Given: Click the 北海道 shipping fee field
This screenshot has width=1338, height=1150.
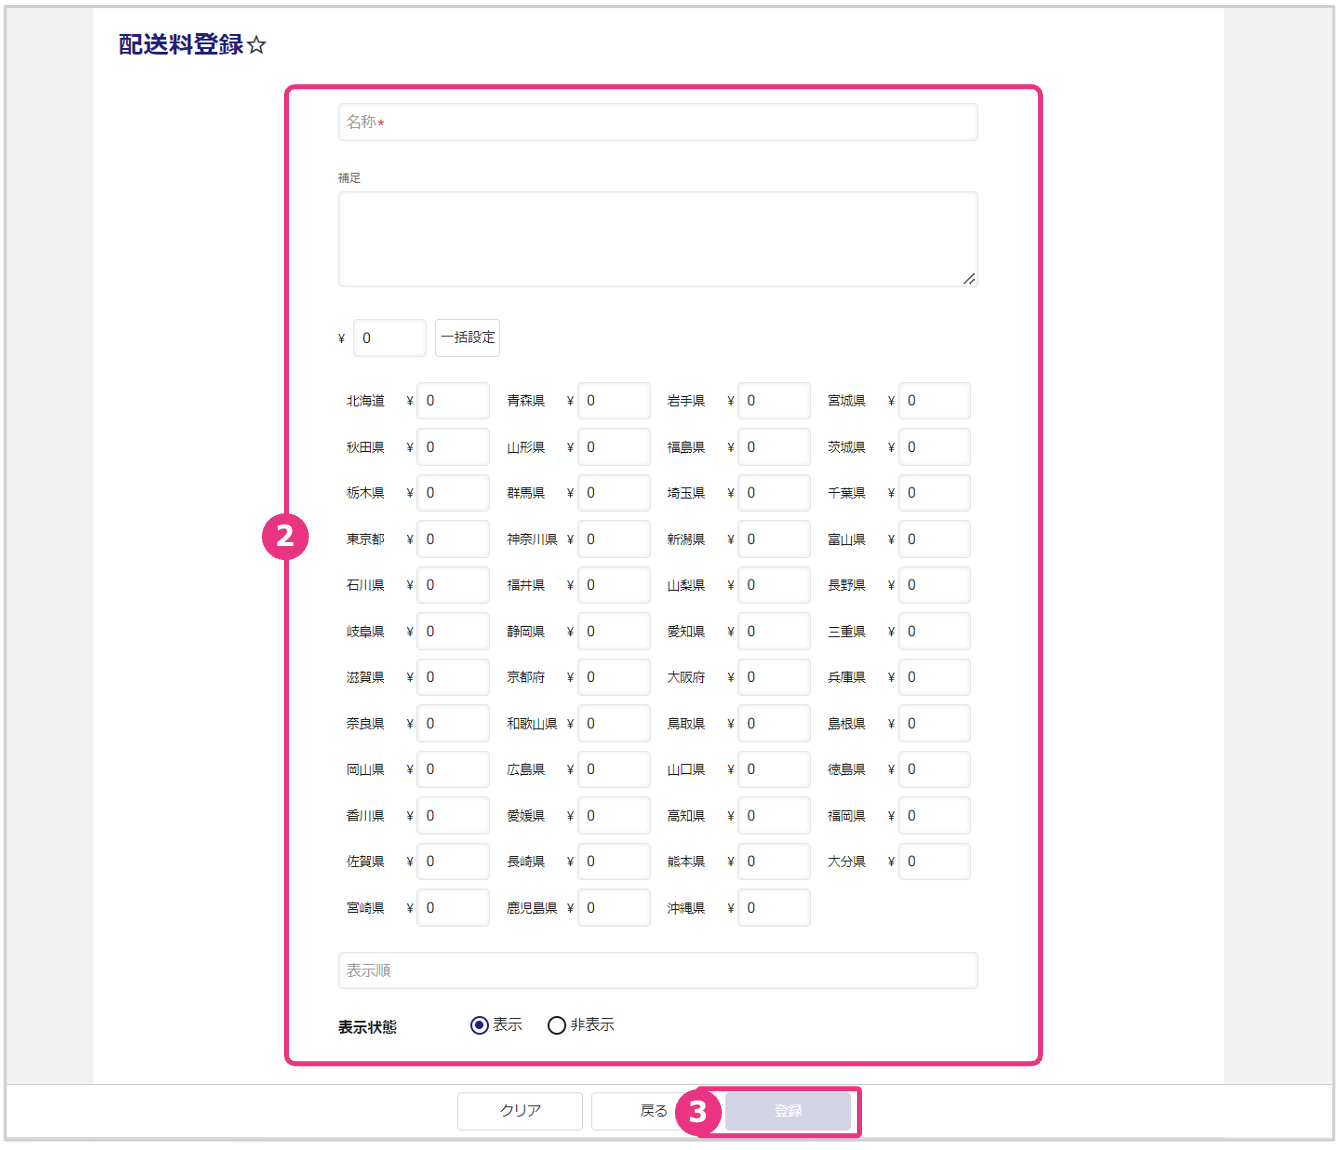Looking at the screenshot, I should (x=453, y=401).
